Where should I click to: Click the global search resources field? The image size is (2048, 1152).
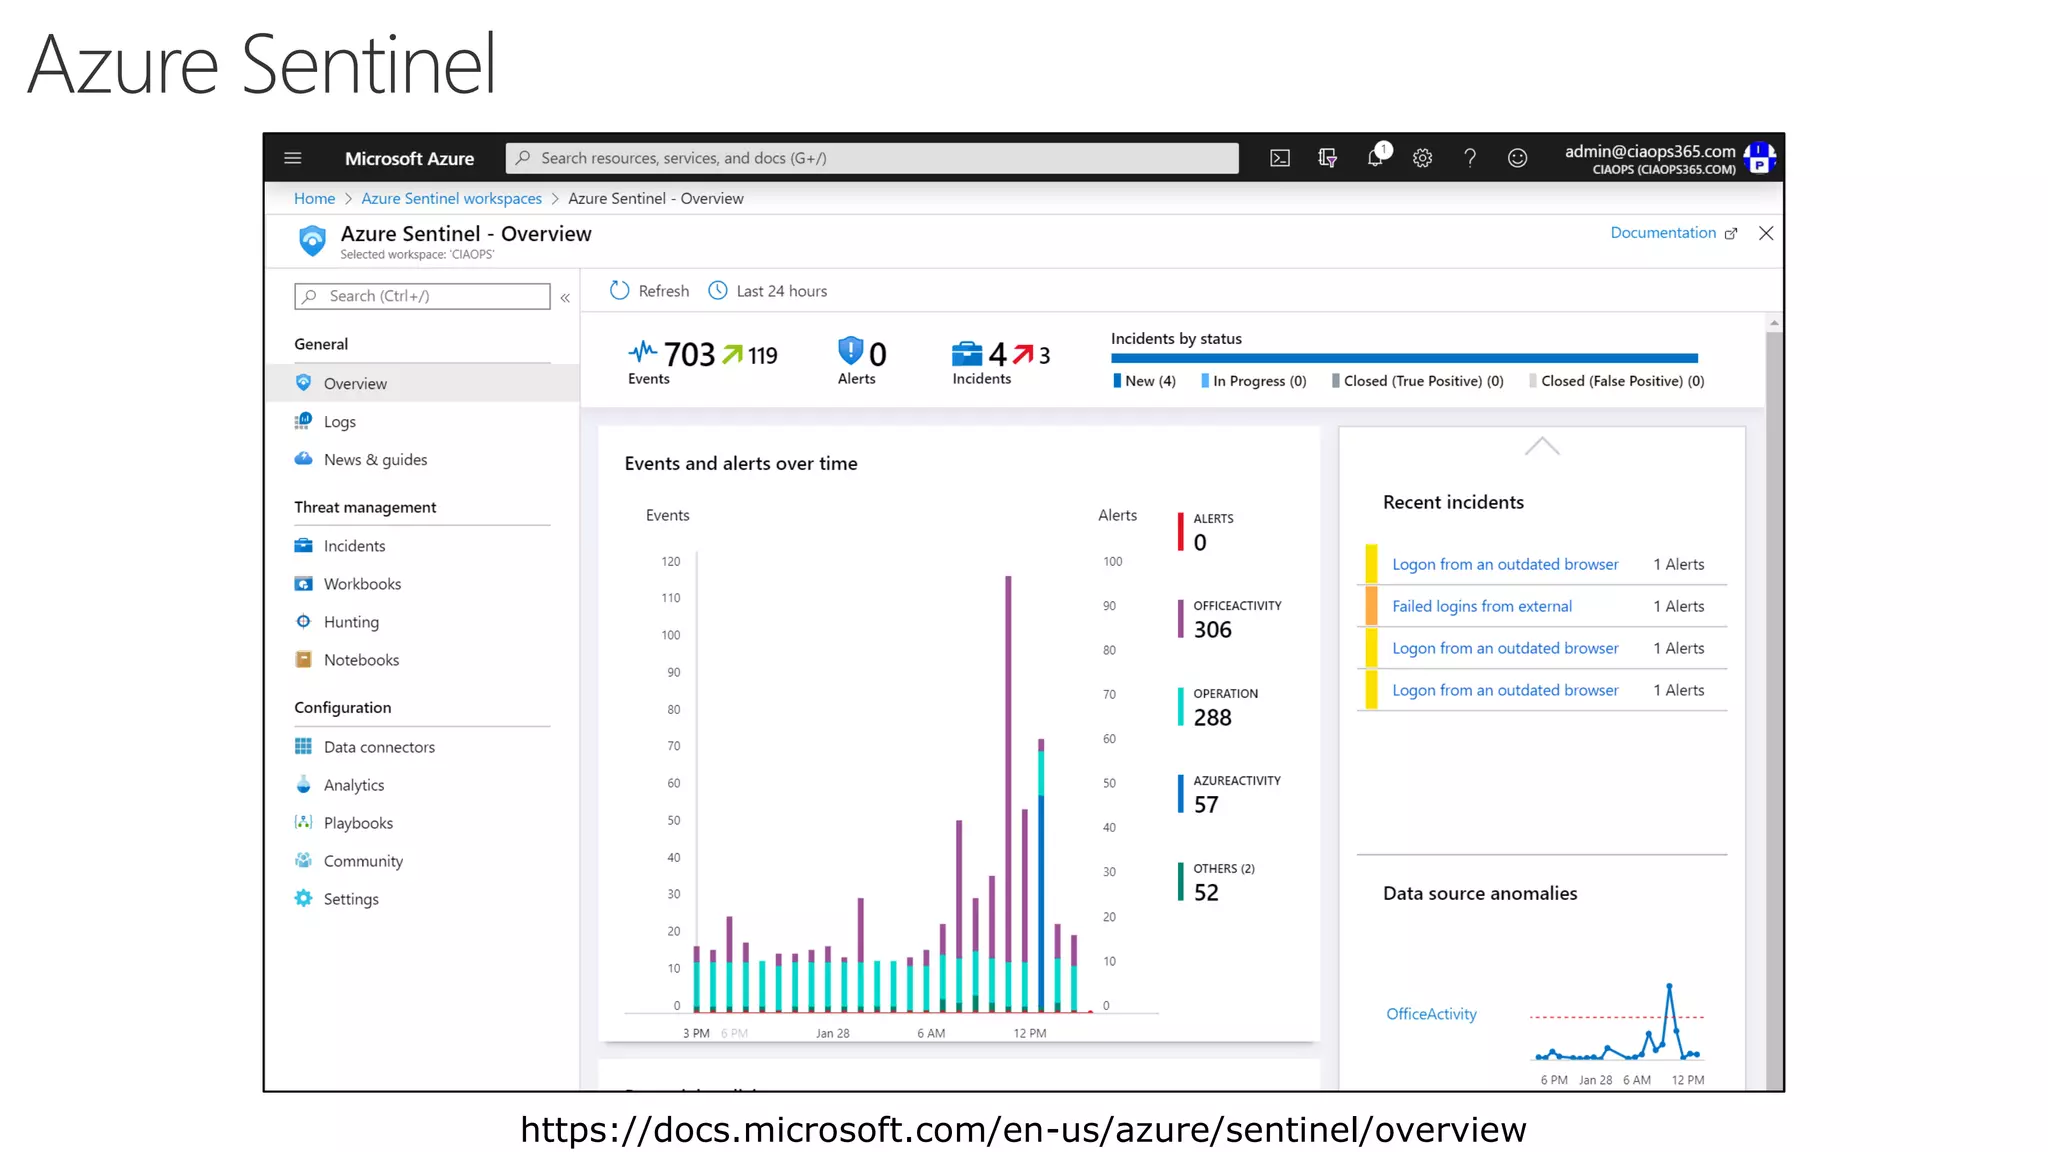(872, 158)
